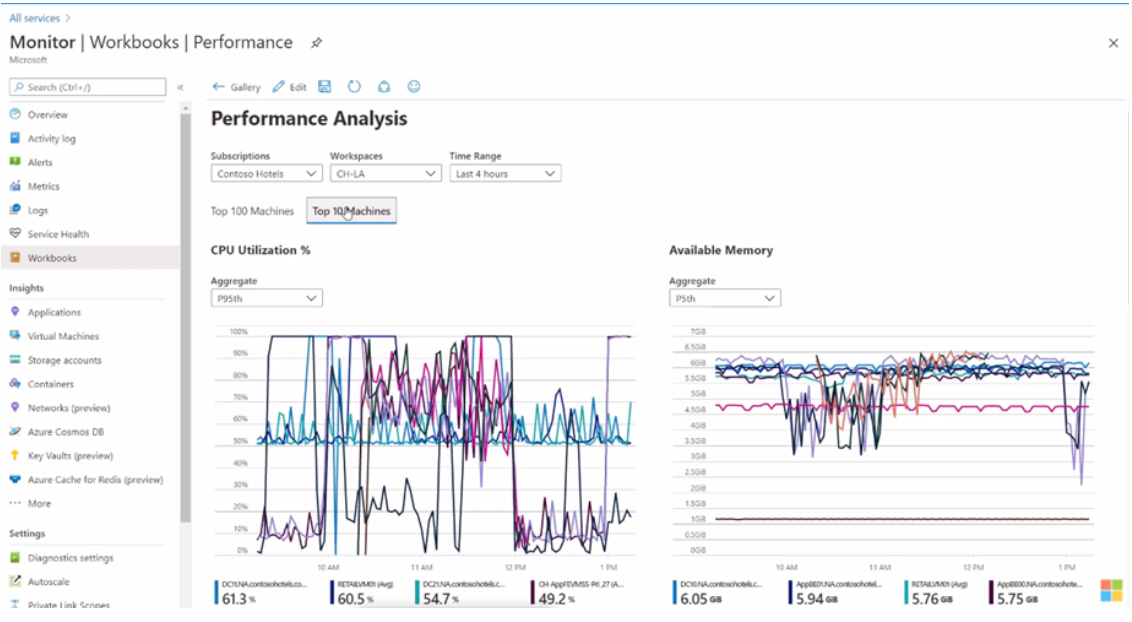
Task: Go to Alerts in the sidebar
Action: [x=40, y=162]
